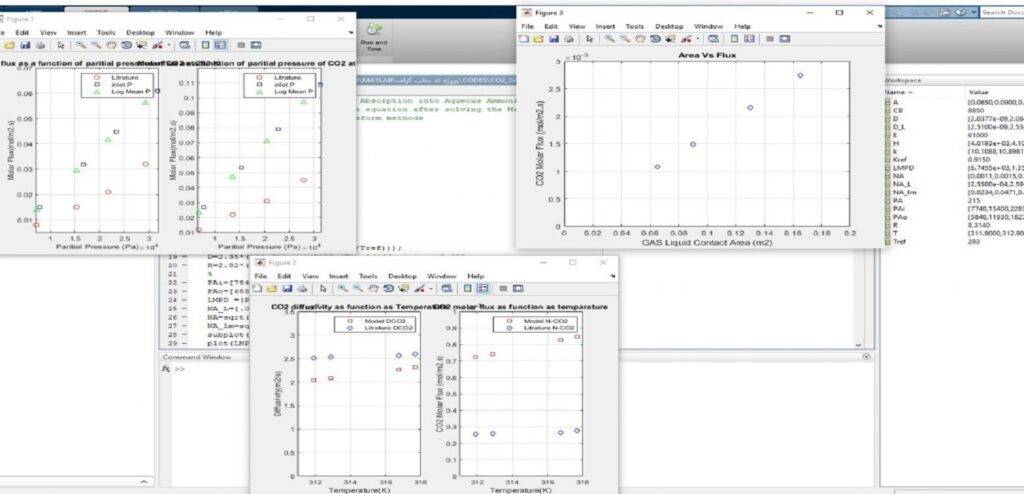Click the MATLAB Search Documentation field

pos(1000,12)
